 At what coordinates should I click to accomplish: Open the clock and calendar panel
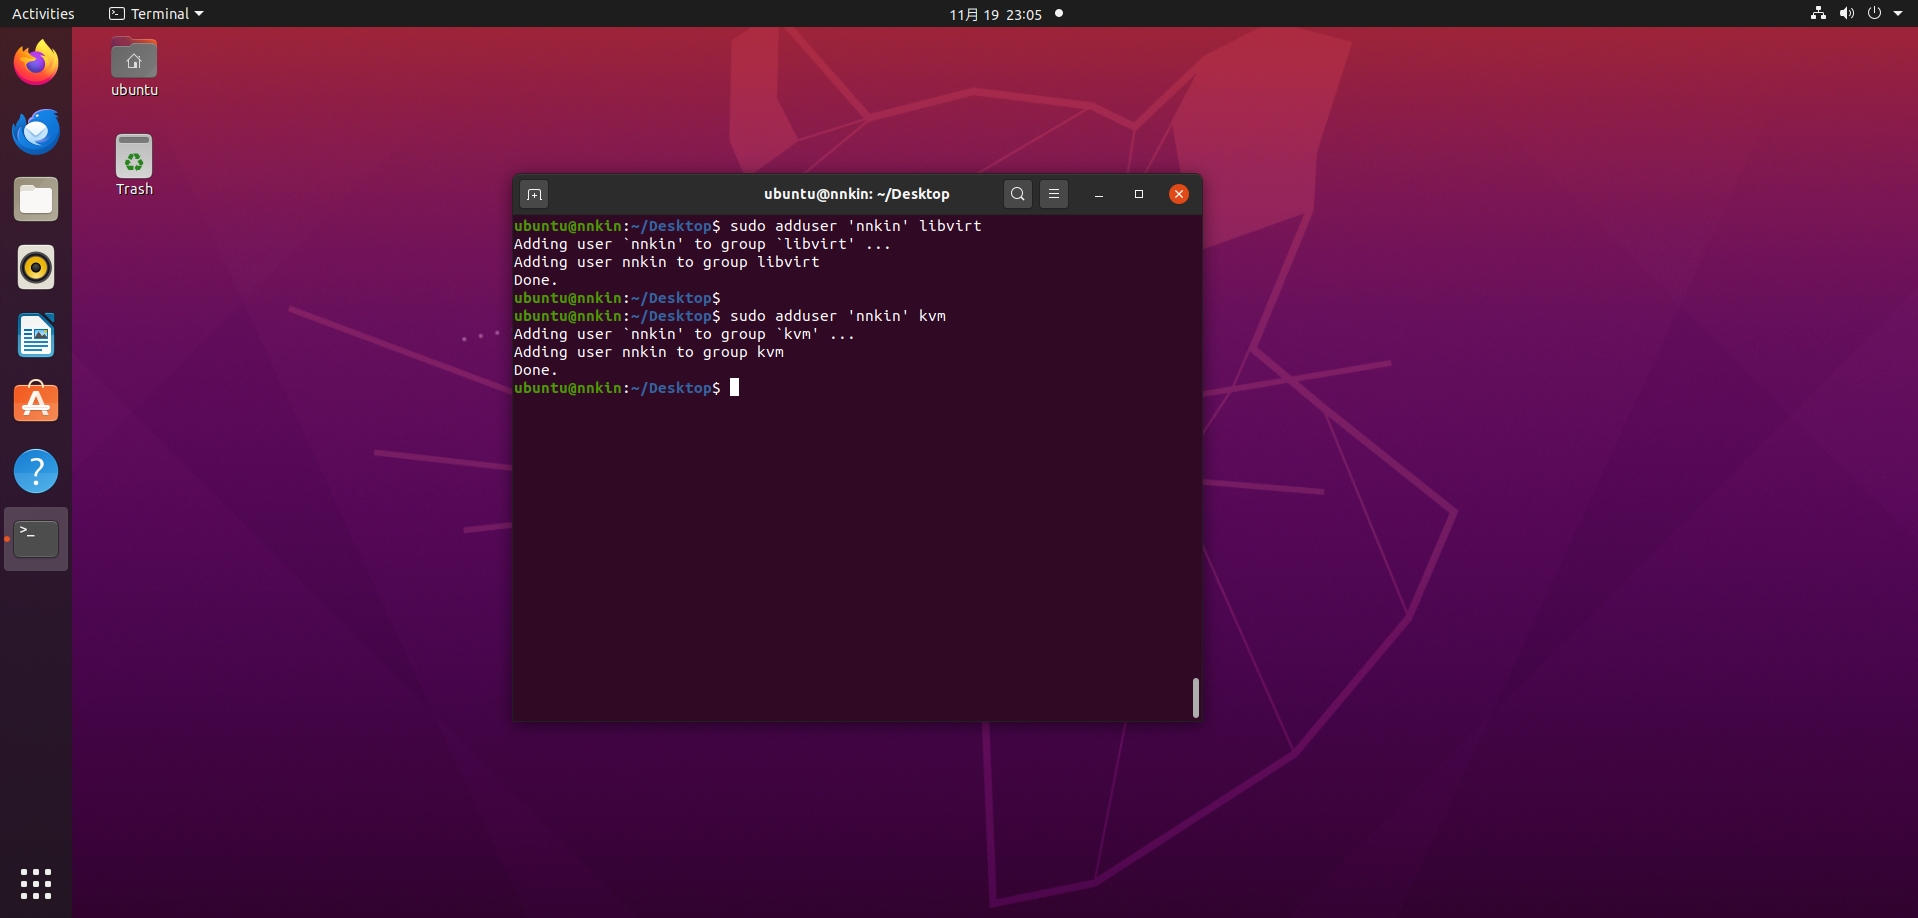tap(995, 14)
